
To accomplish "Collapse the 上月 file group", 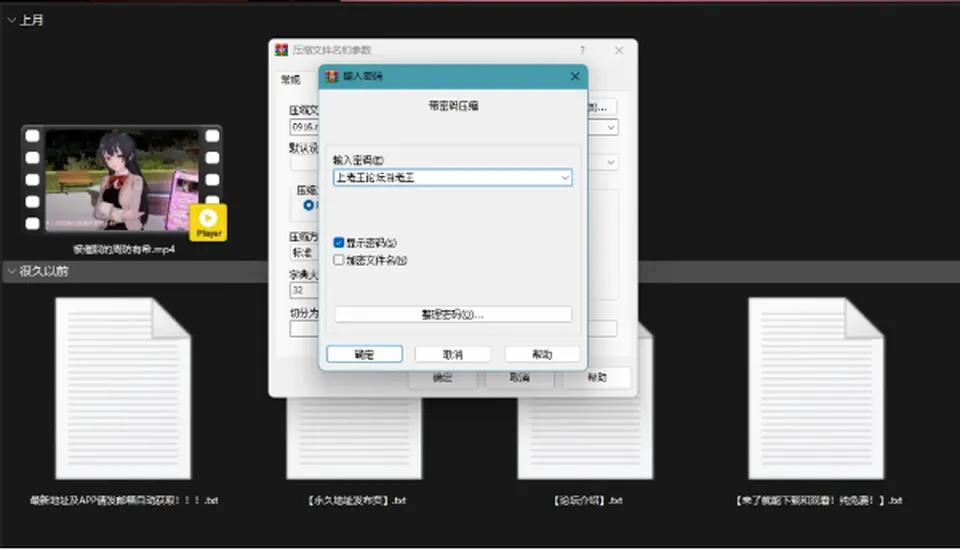I will pyautogui.click(x=11, y=20).
